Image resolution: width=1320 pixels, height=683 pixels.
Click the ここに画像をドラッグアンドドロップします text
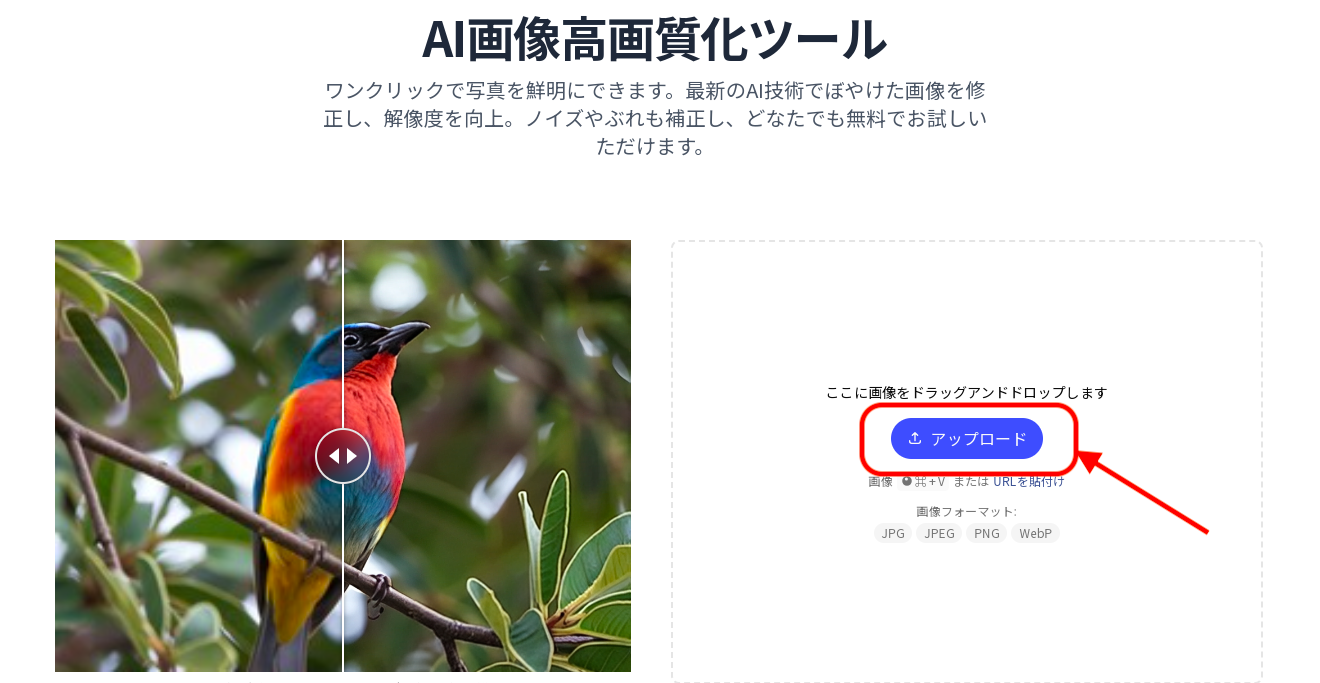tap(966, 393)
